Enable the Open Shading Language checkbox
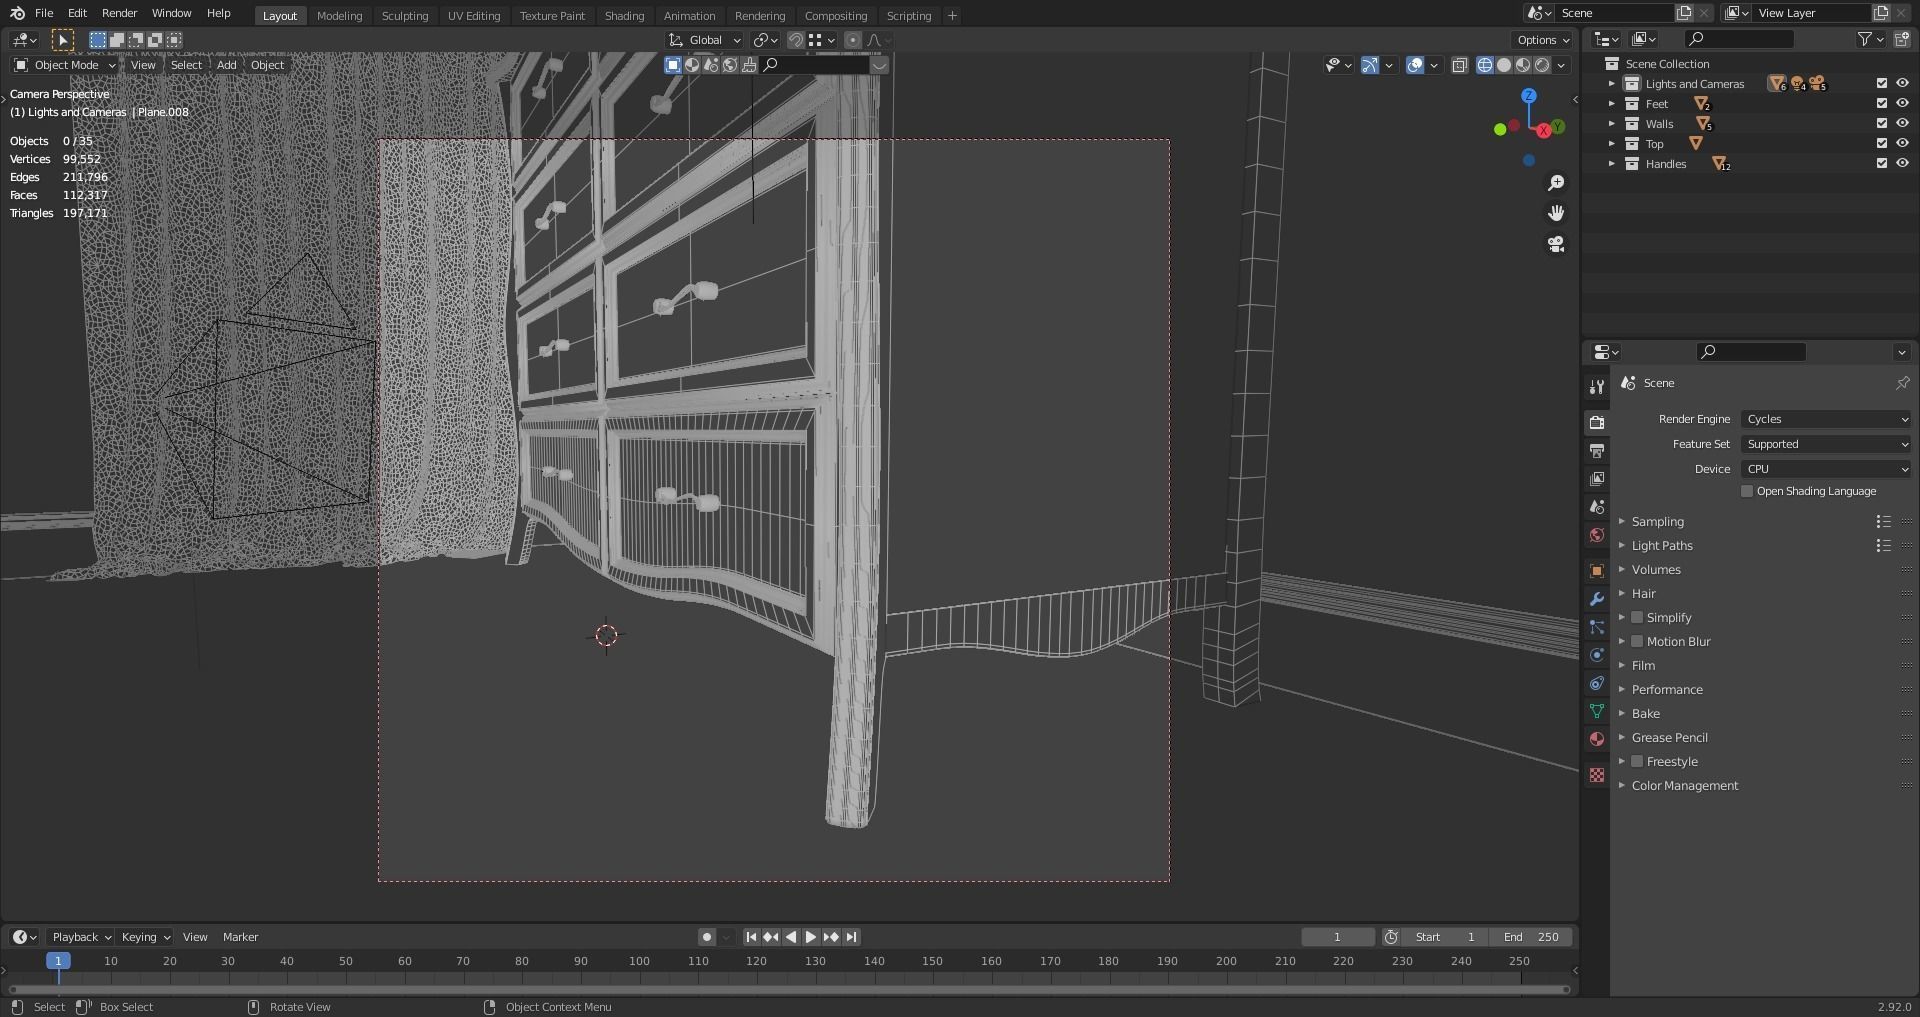Image resolution: width=1920 pixels, height=1017 pixels. pos(1747,491)
